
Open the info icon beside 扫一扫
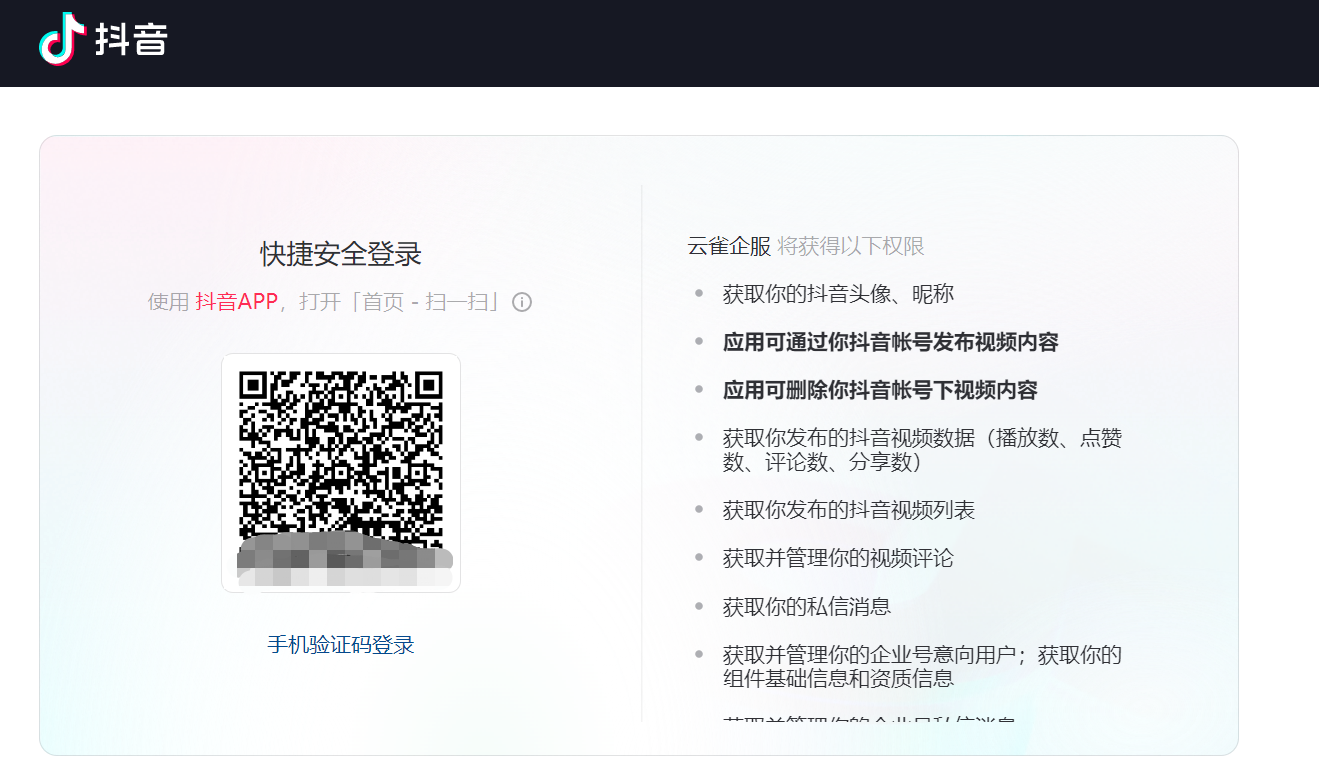(x=522, y=302)
